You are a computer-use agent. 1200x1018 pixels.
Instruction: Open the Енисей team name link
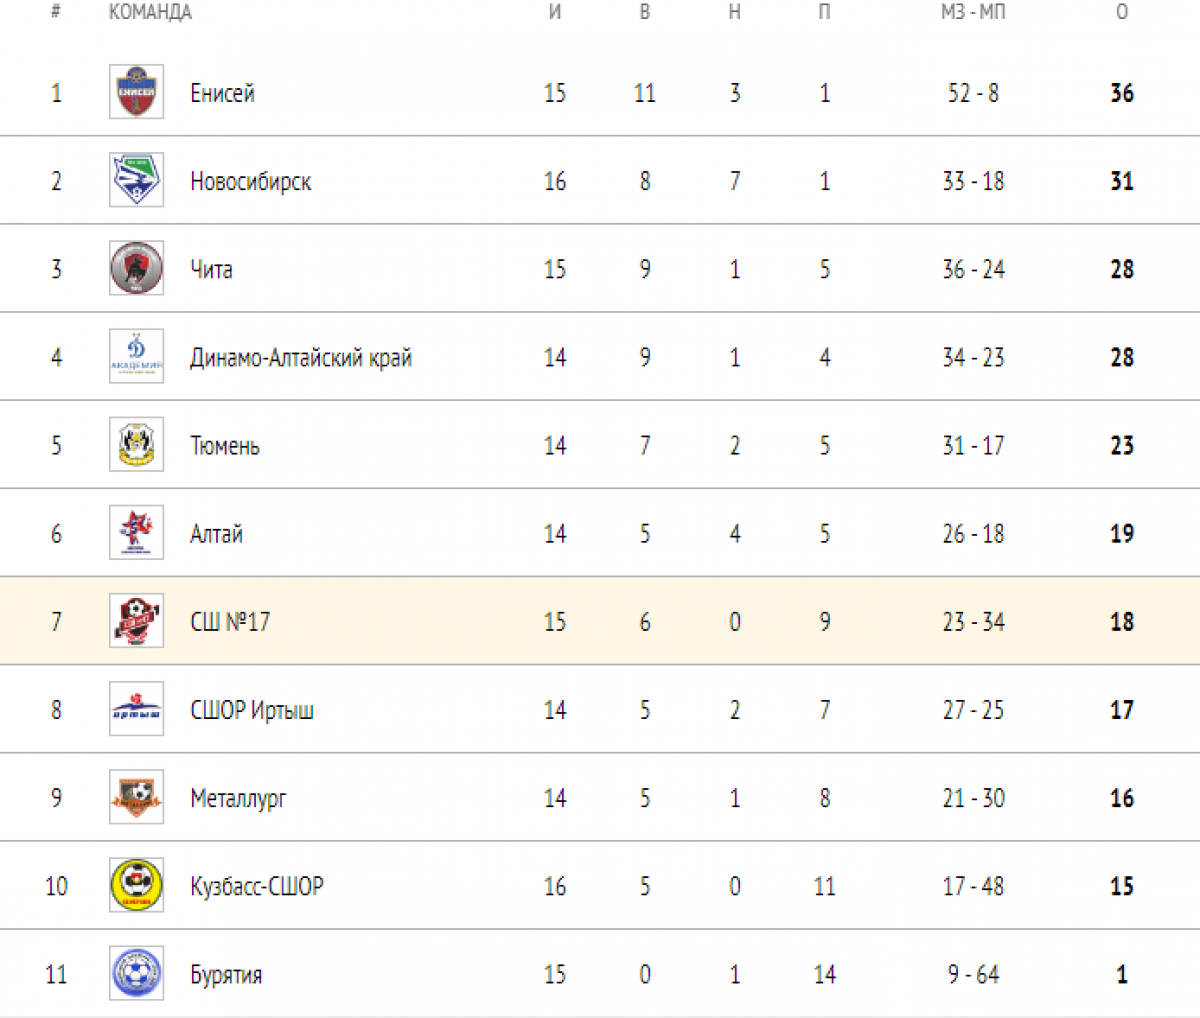(222, 93)
